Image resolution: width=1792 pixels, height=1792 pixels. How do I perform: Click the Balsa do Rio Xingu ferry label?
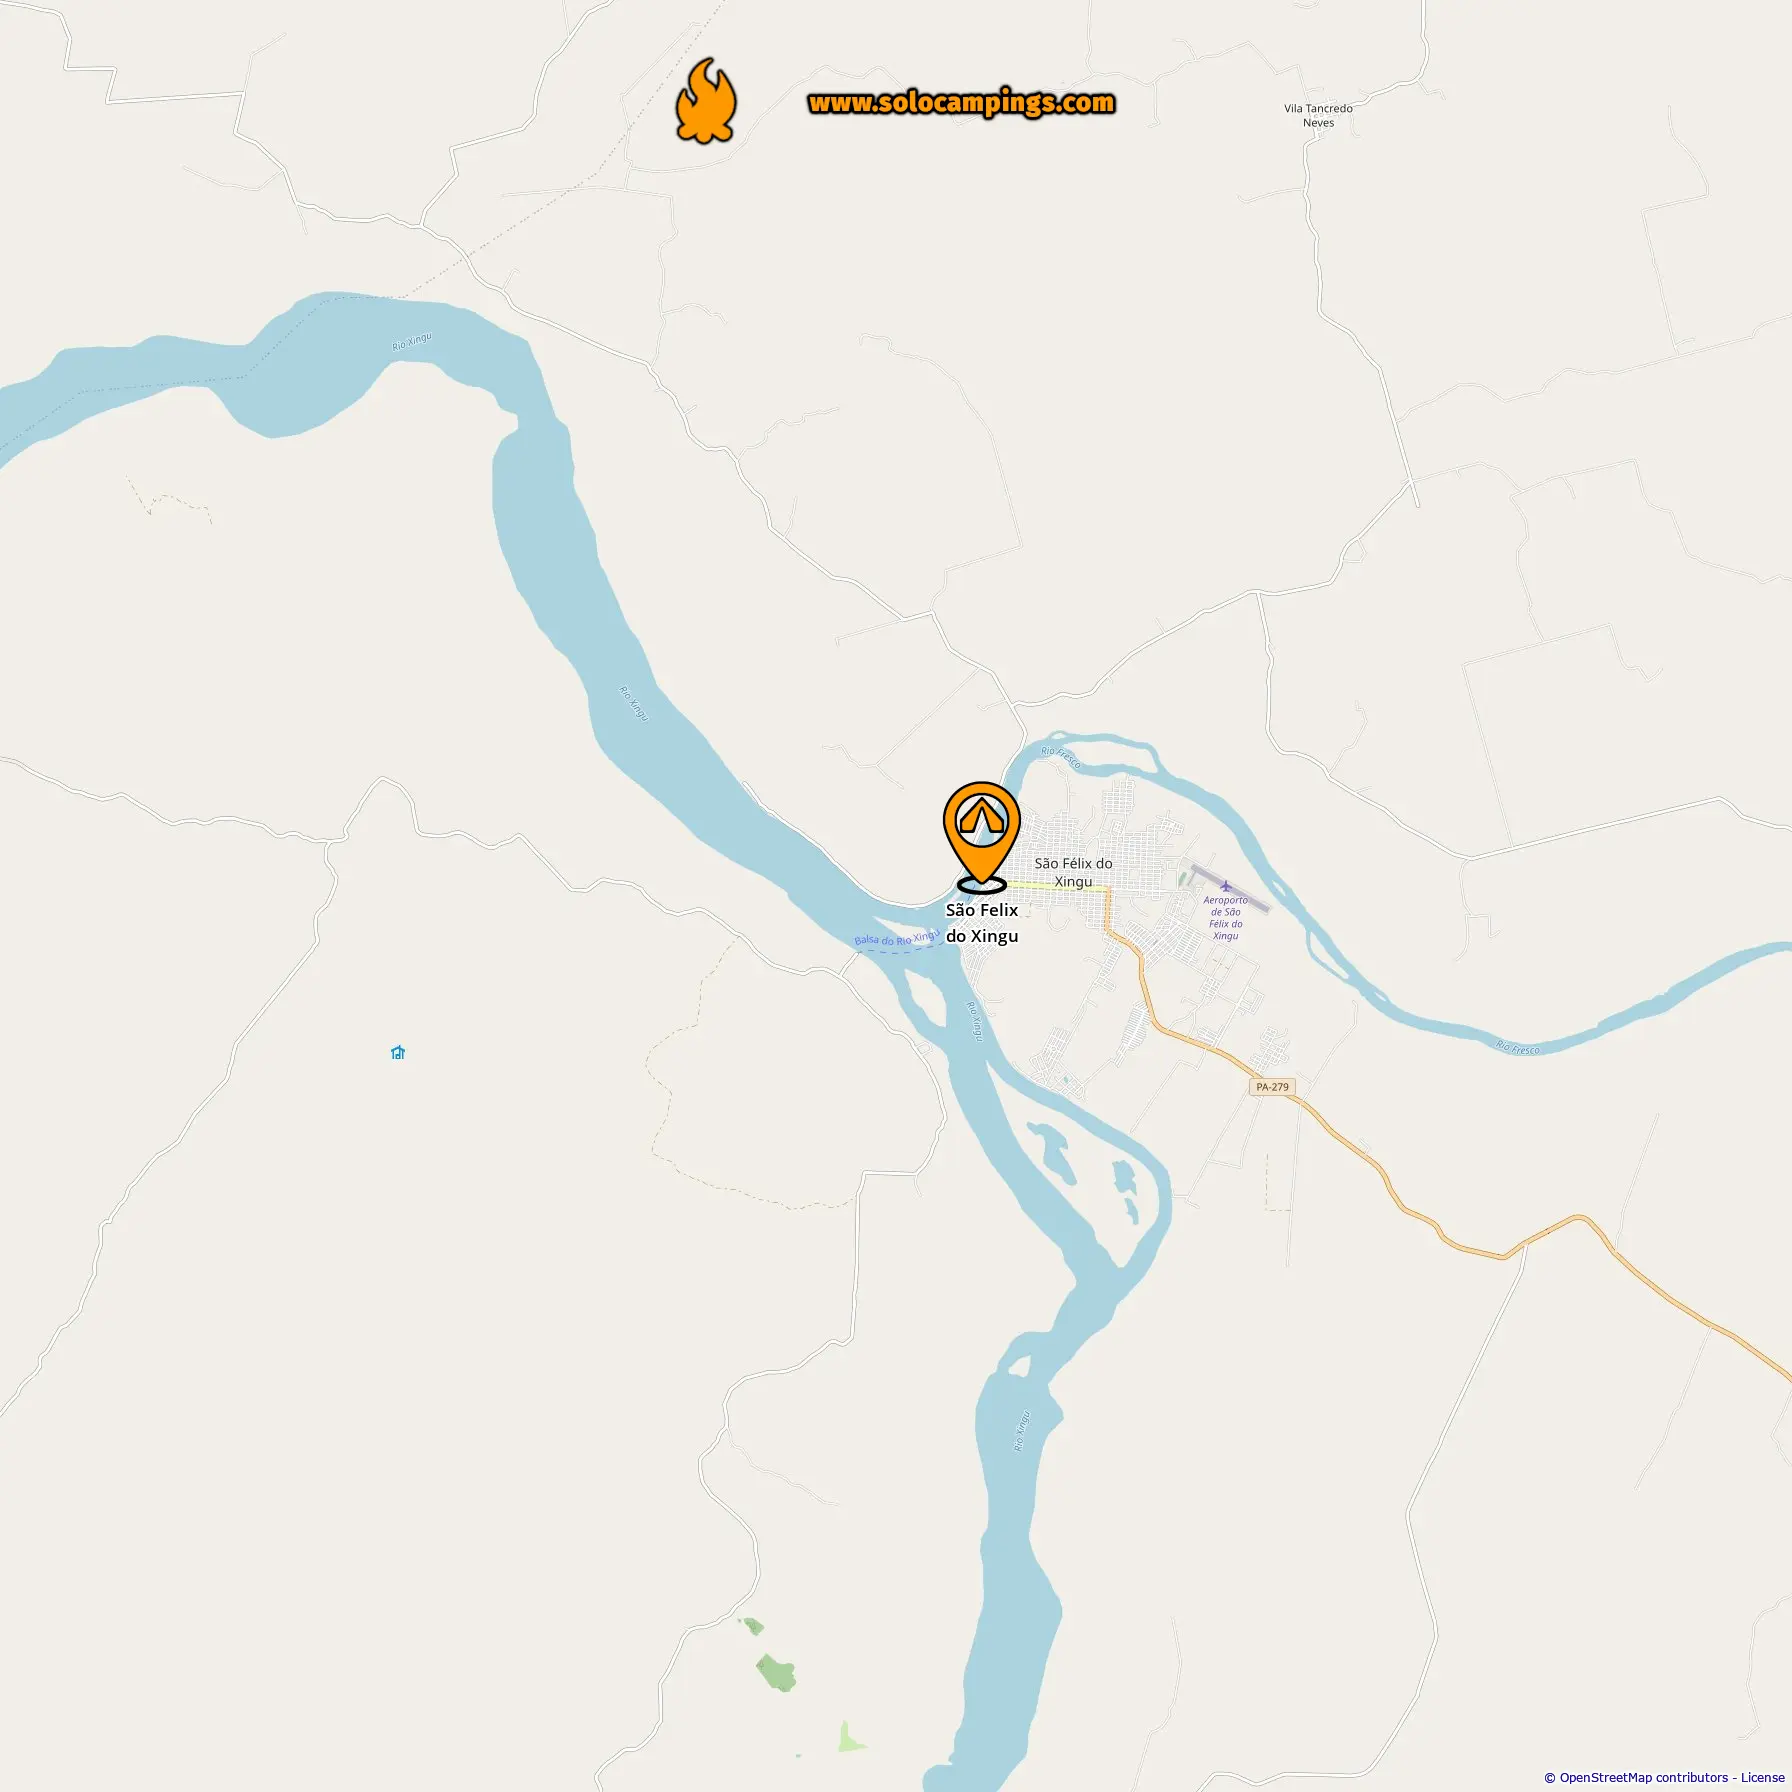click(897, 939)
